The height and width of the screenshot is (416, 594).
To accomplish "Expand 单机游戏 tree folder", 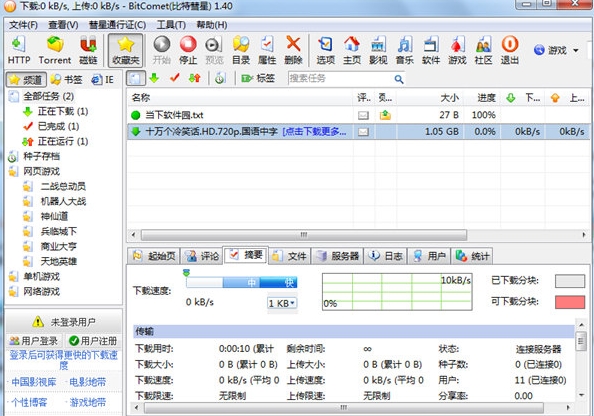I will [x=34, y=277].
